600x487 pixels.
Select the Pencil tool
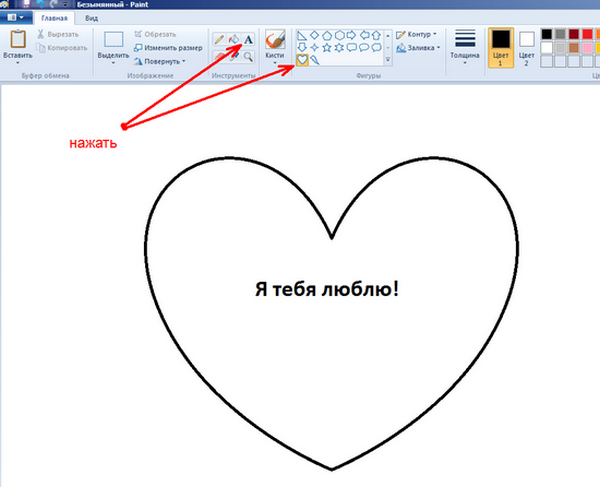coord(219,38)
